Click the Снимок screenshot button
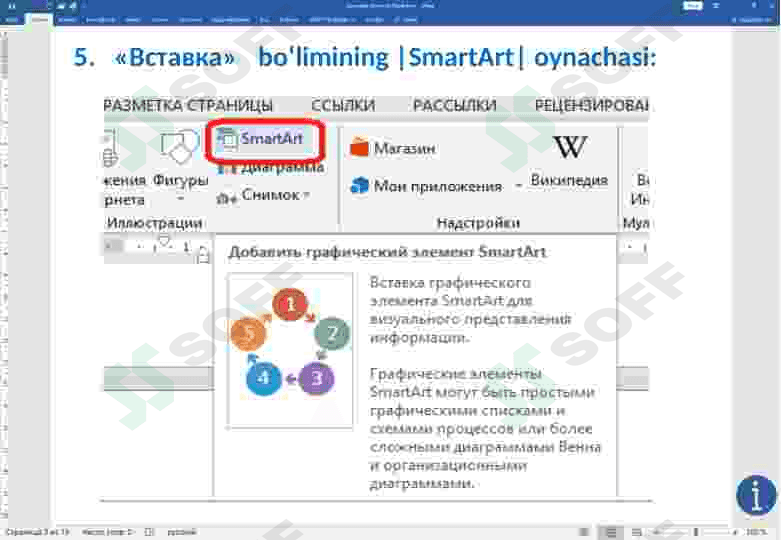Viewport: 781px width, 540px height. point(260,195)
